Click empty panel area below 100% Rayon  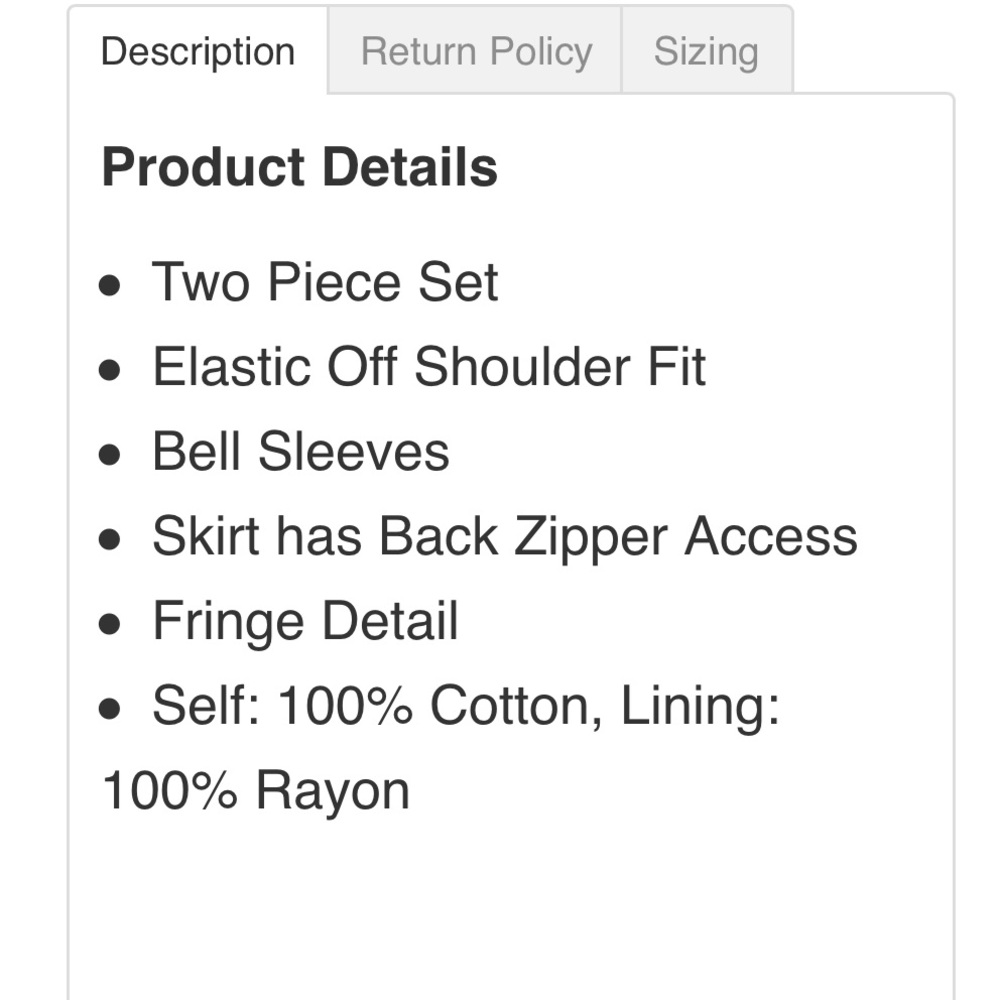click(510, 910)
